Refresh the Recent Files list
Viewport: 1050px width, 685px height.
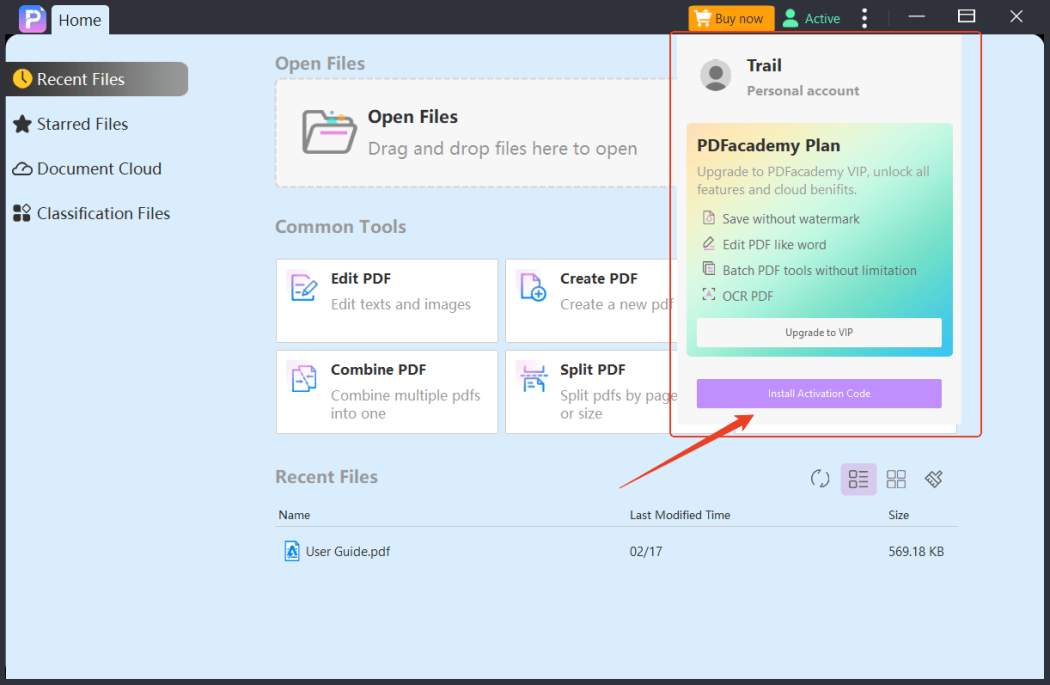[x=820, y=479]
